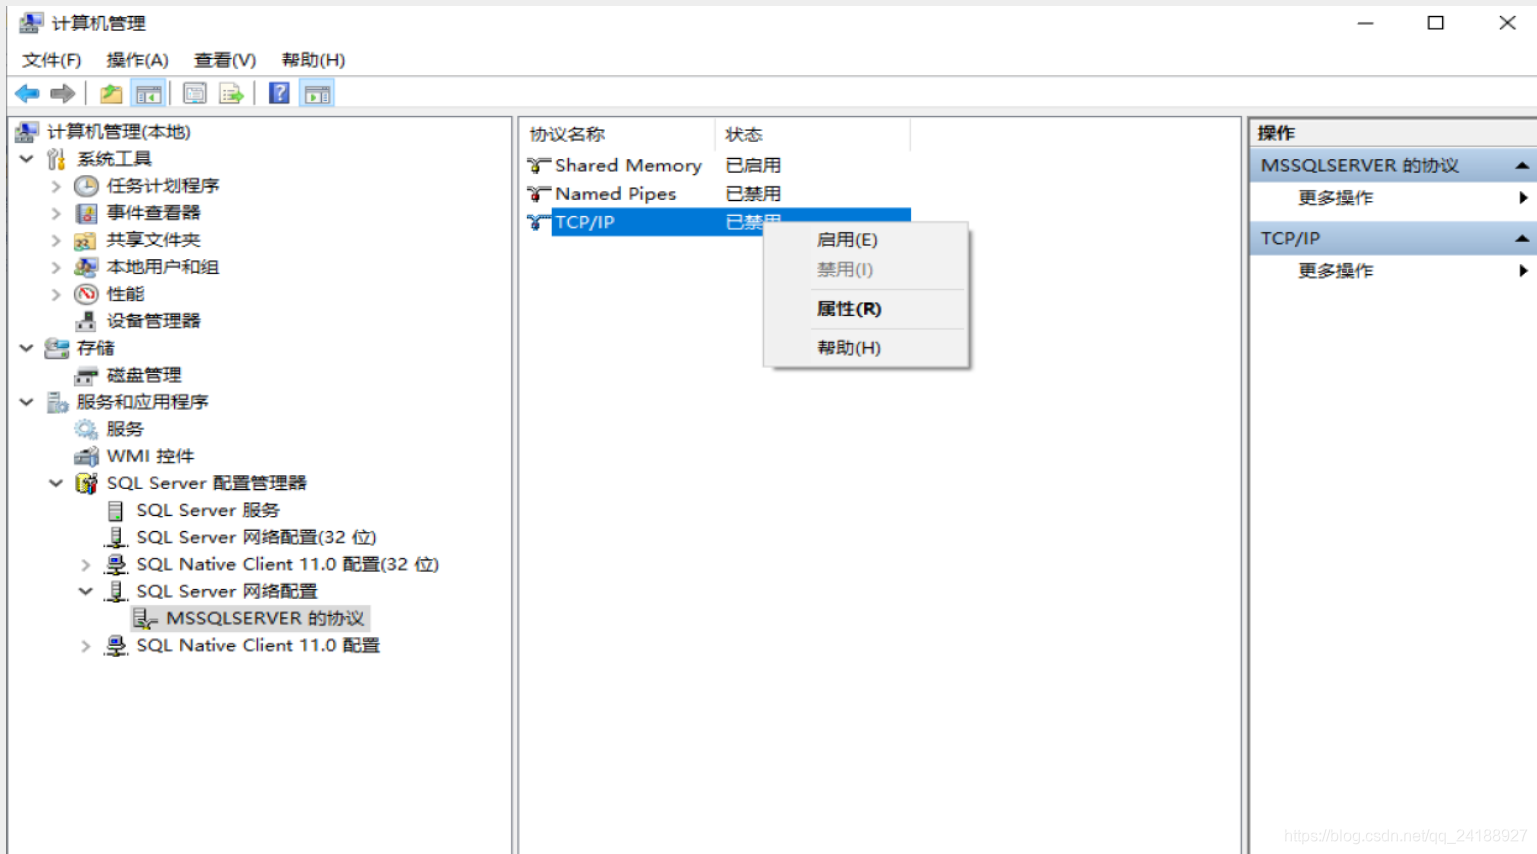
Task: Open the 操作(A) menu
Action: (138, 60)
